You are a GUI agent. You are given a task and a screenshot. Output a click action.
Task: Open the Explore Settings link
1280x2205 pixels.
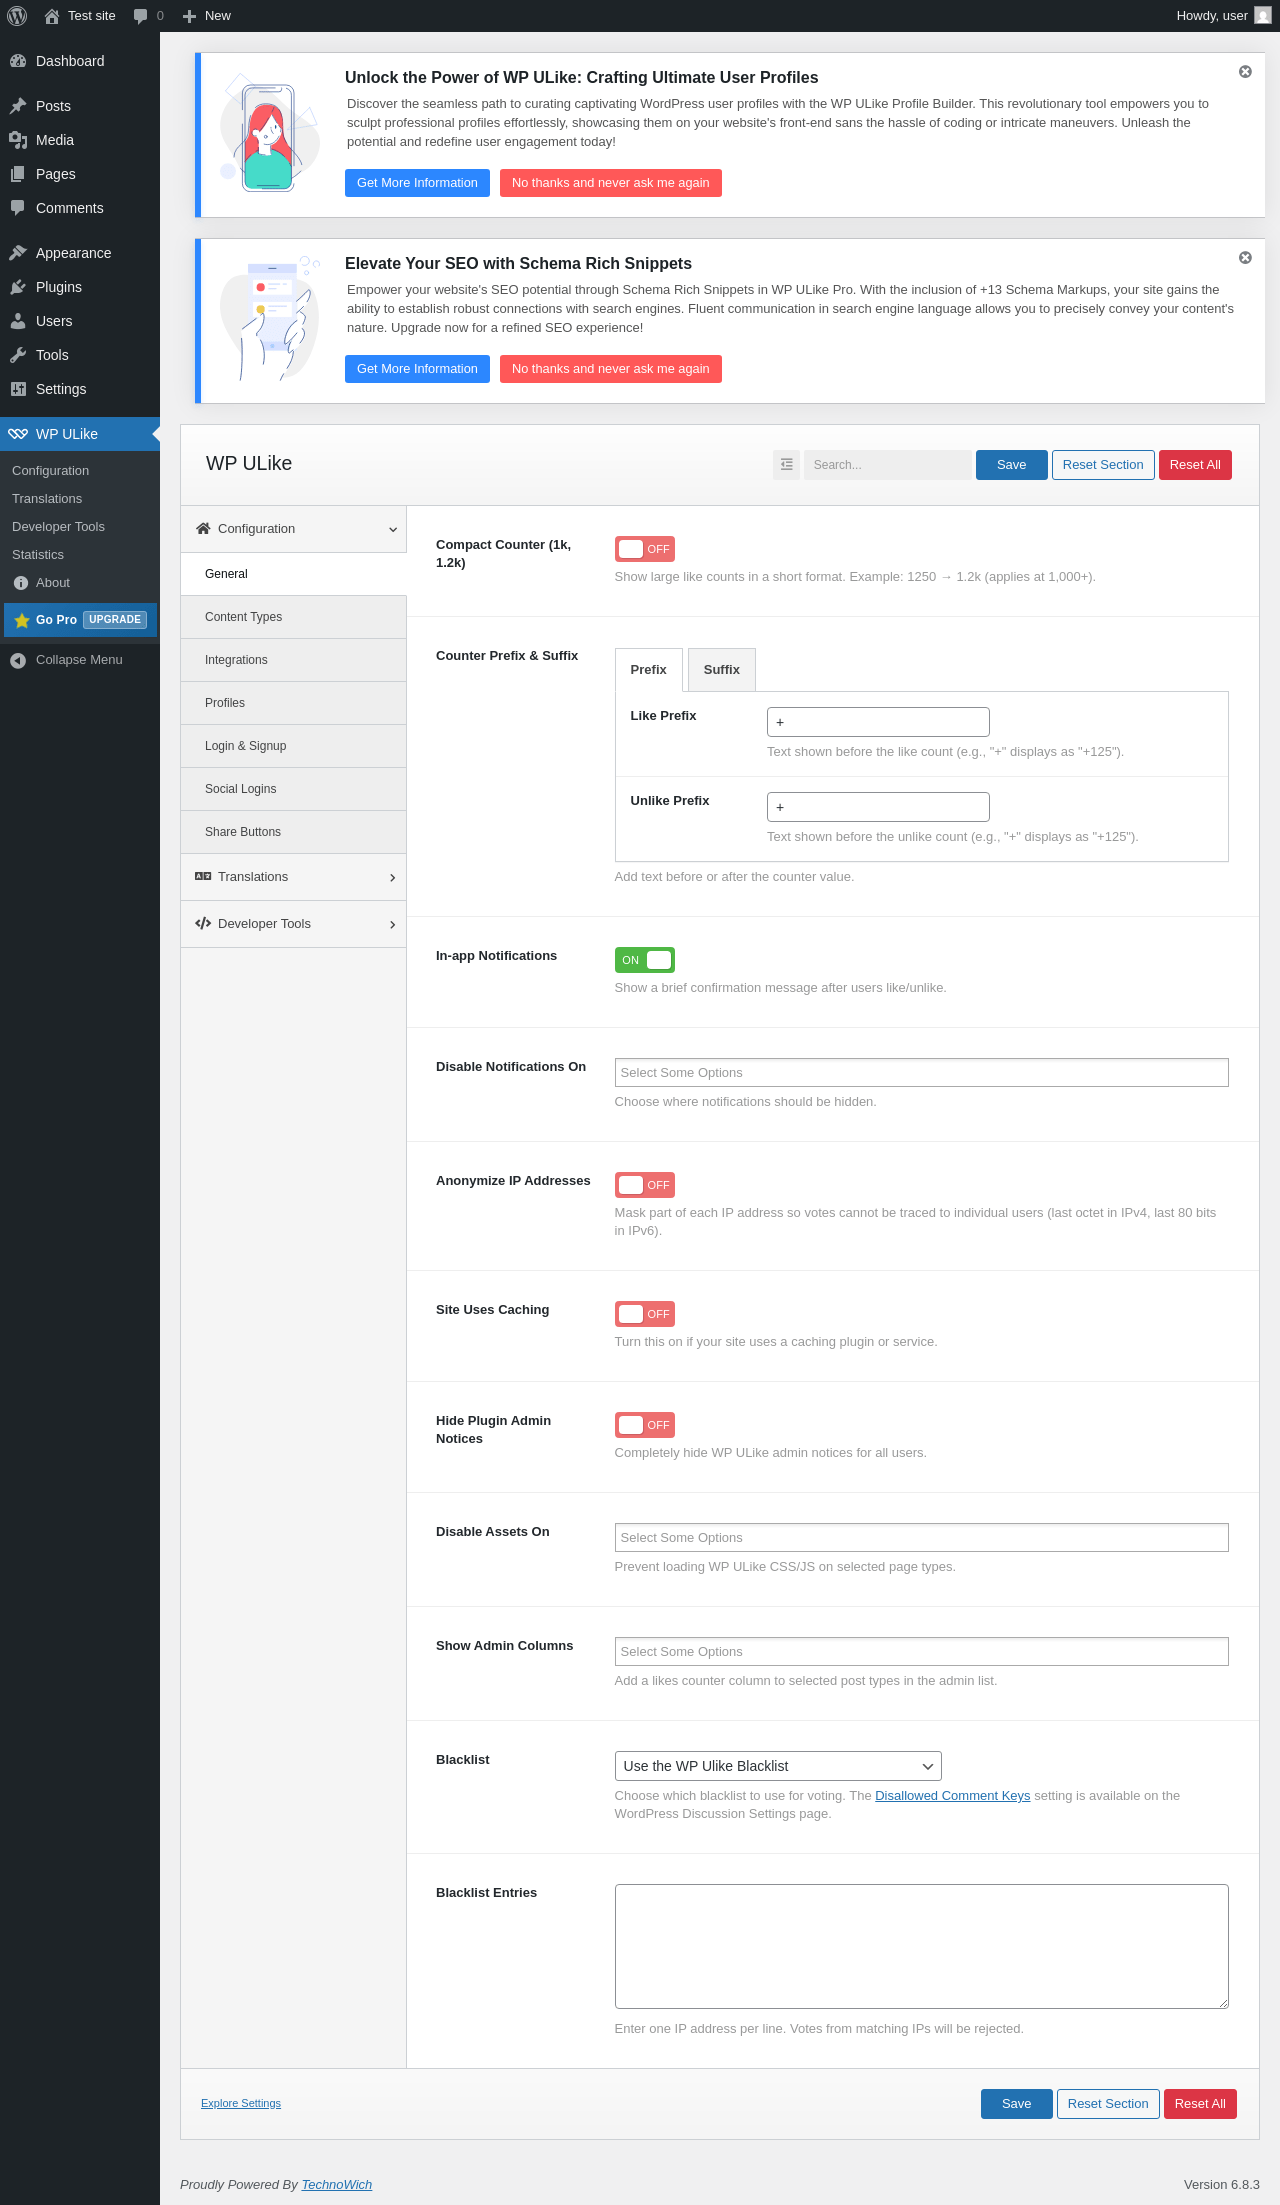(x=241, y=2103)
